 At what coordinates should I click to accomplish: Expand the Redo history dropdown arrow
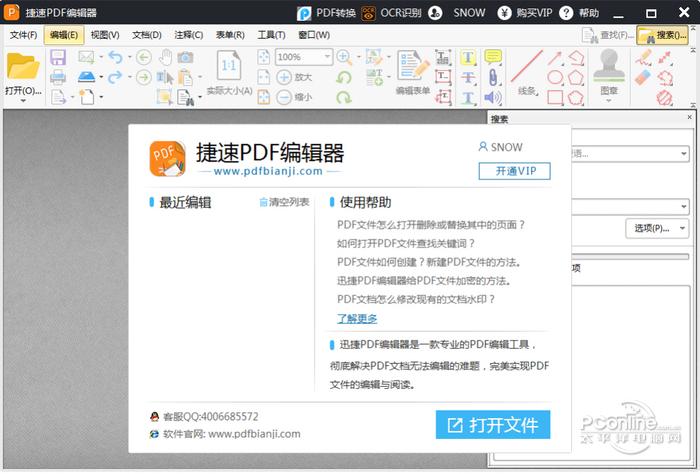(129, 77)
